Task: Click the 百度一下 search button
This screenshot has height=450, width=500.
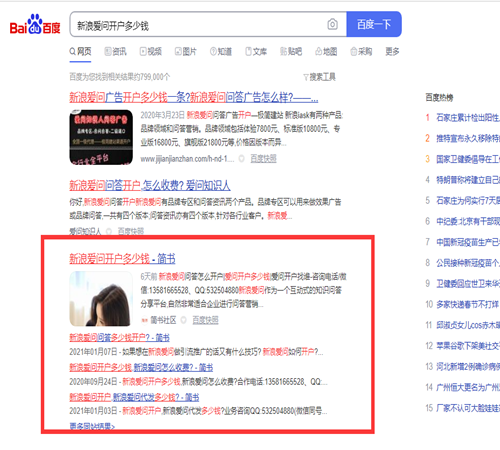Action: tap(374, 24)
